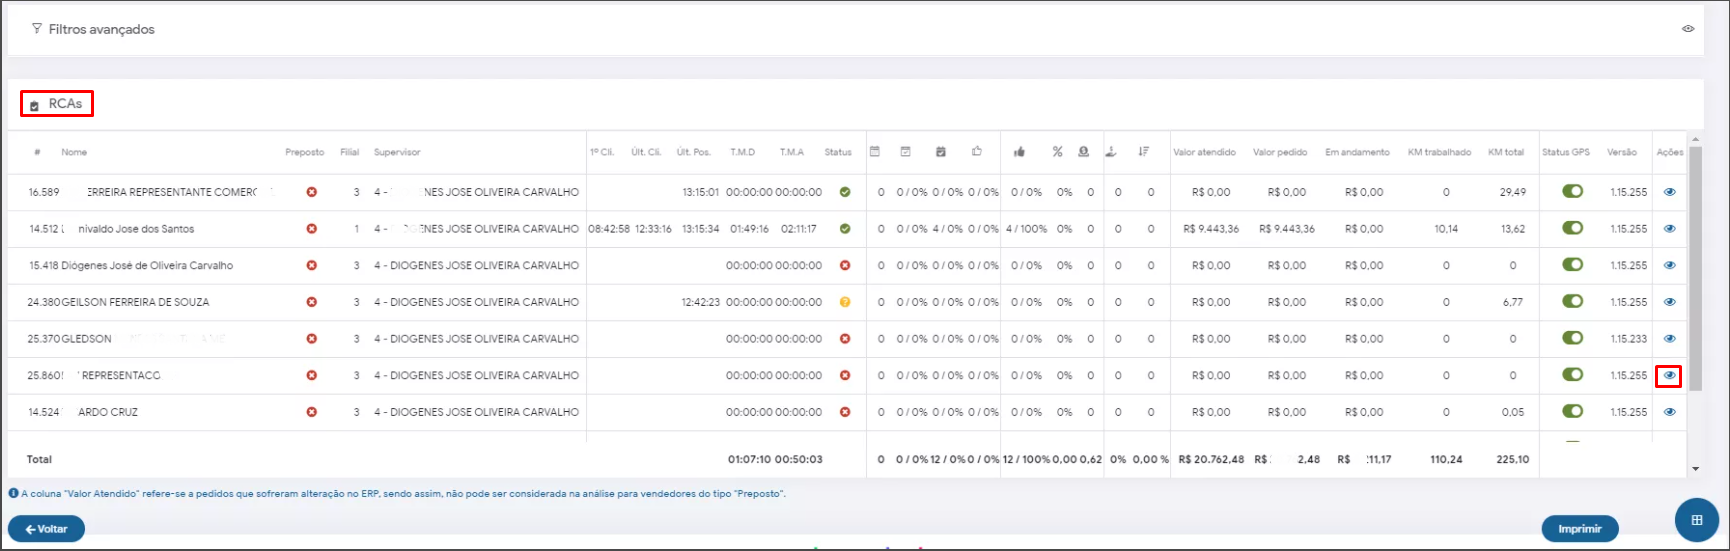The image size is (1730, 551).
Task: View details for nivaldo Jose dos Santos
Action: (x=1669, y=229)
